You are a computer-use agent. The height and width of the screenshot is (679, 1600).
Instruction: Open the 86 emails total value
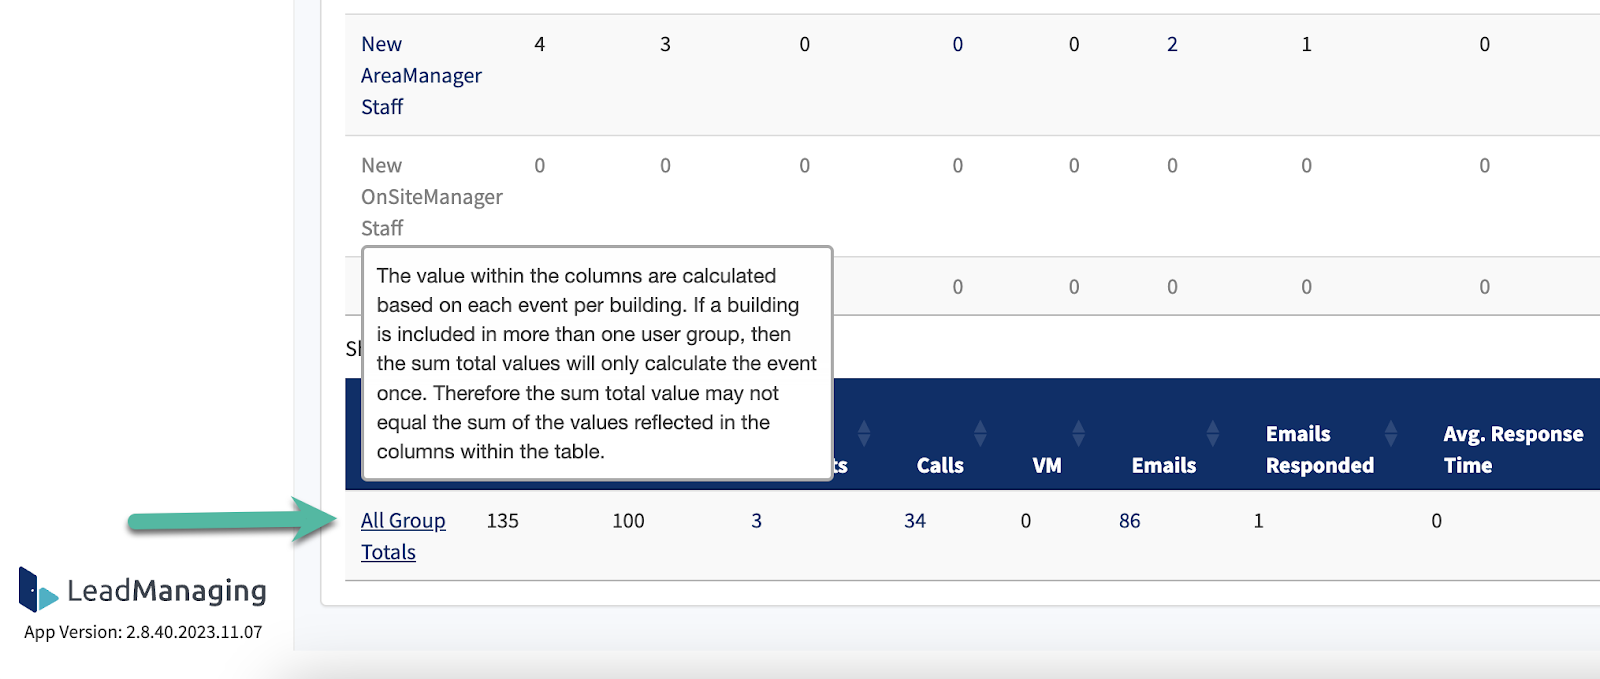point(1130,521)
